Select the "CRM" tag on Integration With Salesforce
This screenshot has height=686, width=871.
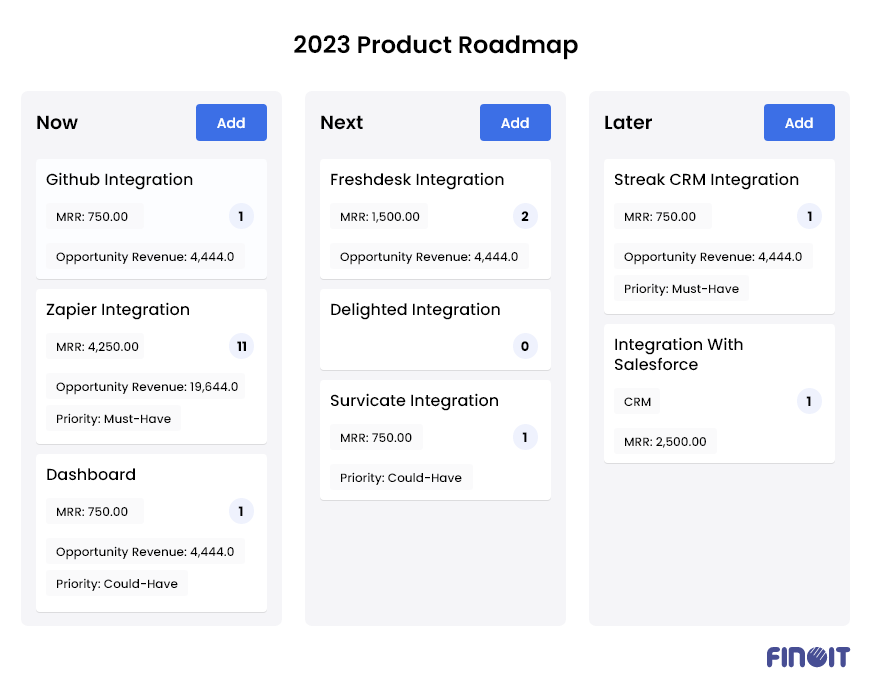[637, 401]
